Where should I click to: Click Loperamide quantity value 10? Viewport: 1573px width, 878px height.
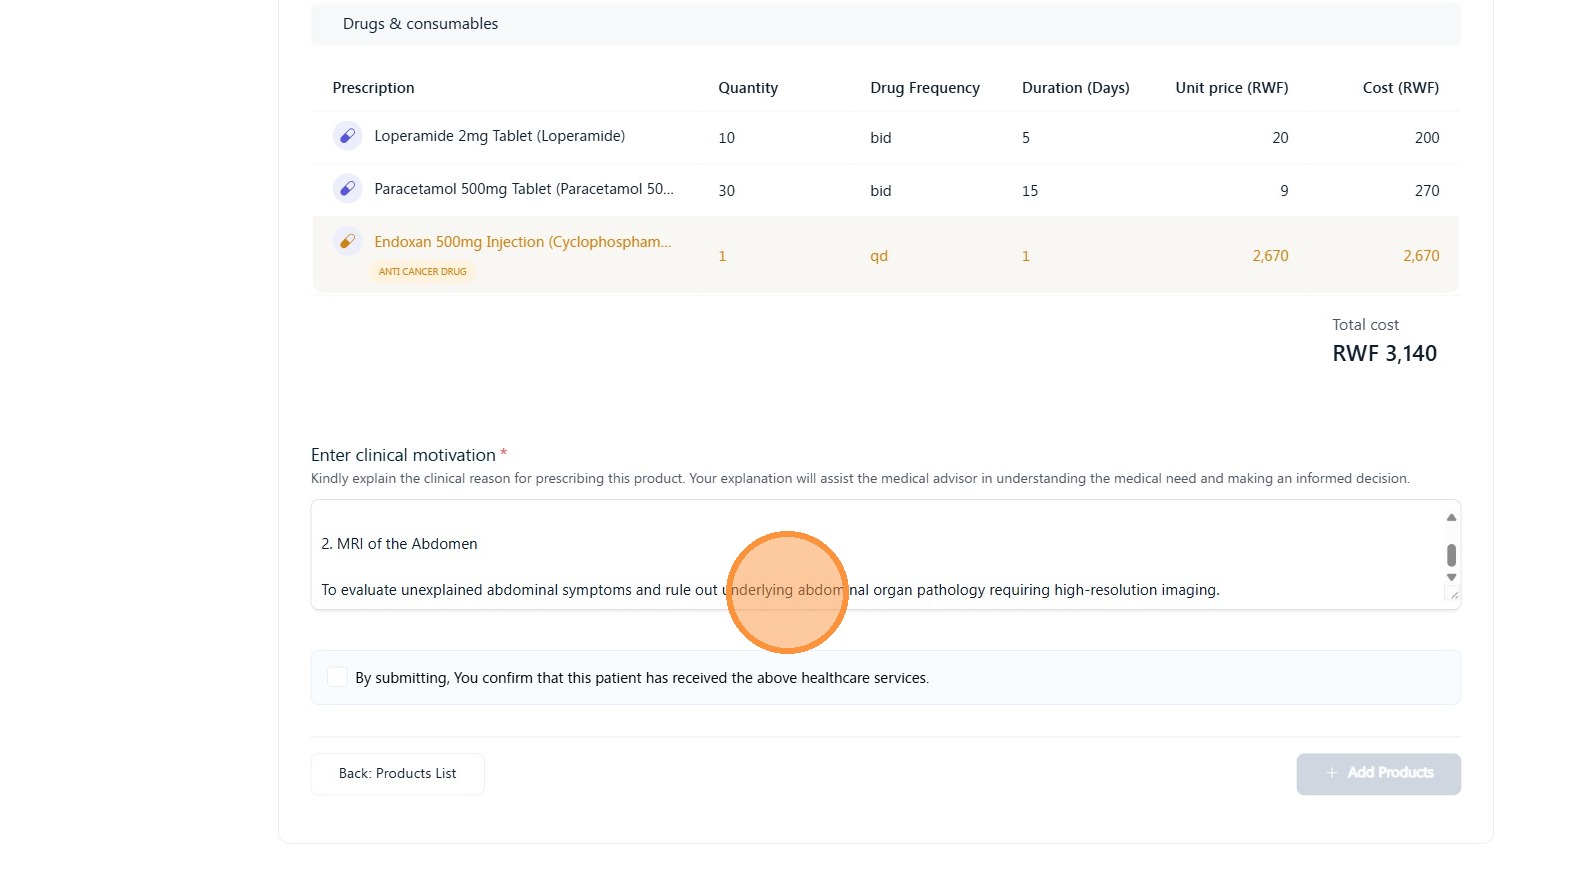727,138
